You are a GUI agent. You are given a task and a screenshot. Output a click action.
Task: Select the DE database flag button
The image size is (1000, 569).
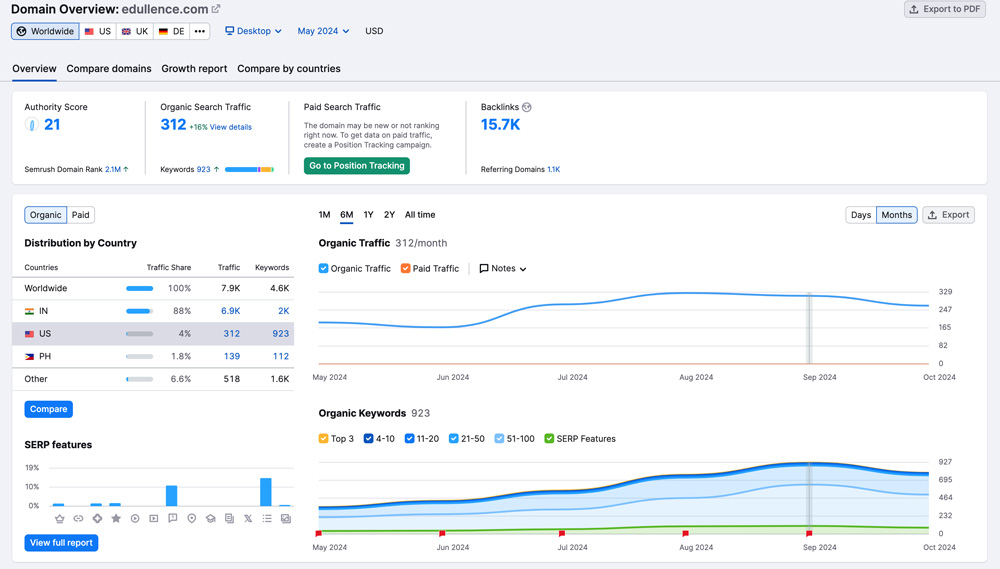click(x=172, y=31)
